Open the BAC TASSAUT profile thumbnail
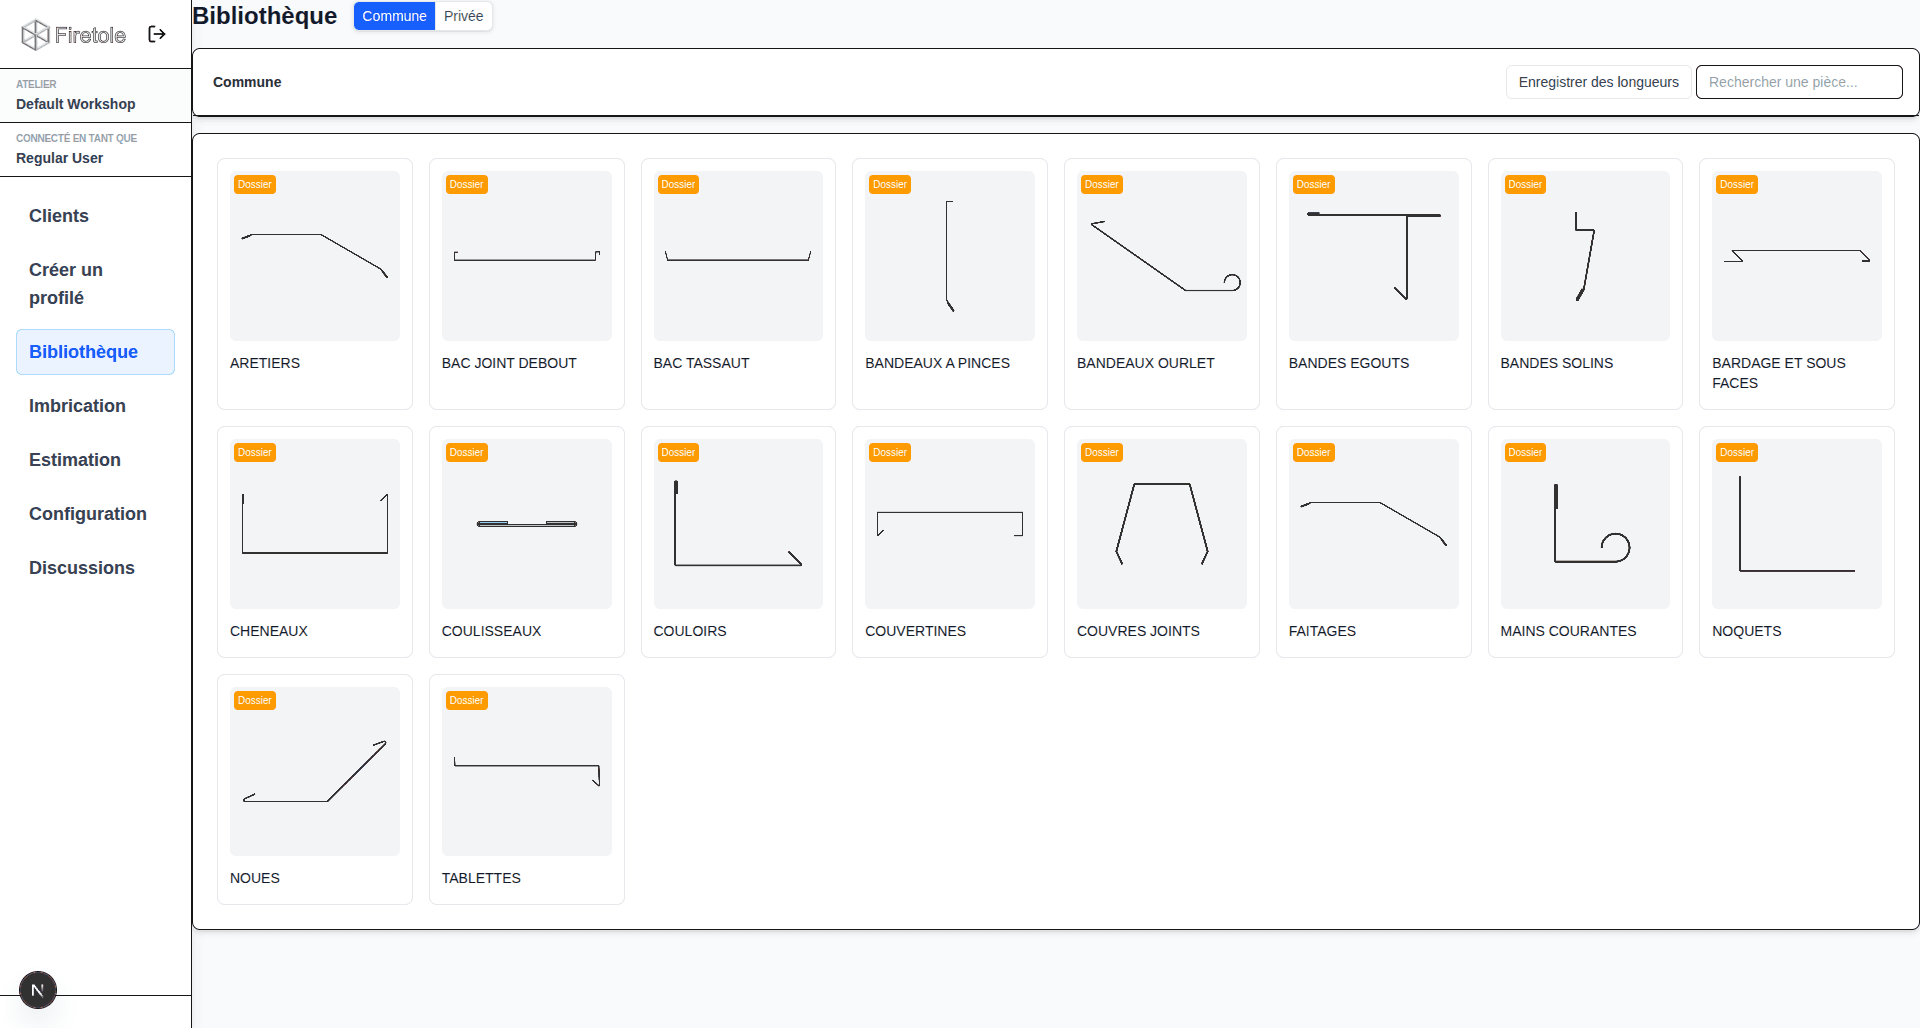Image resolution: width=1920 pixels, height=1028 pixels. click(738, 256)
